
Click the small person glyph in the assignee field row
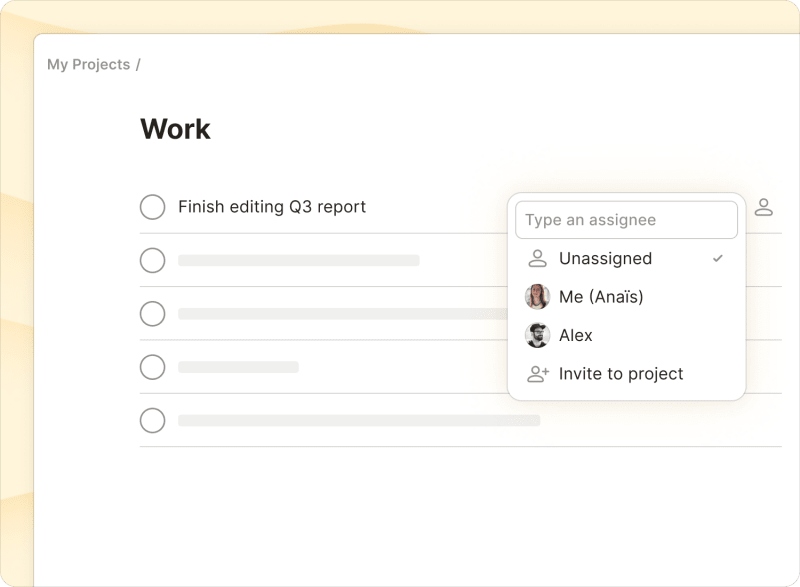pos(765,207)
